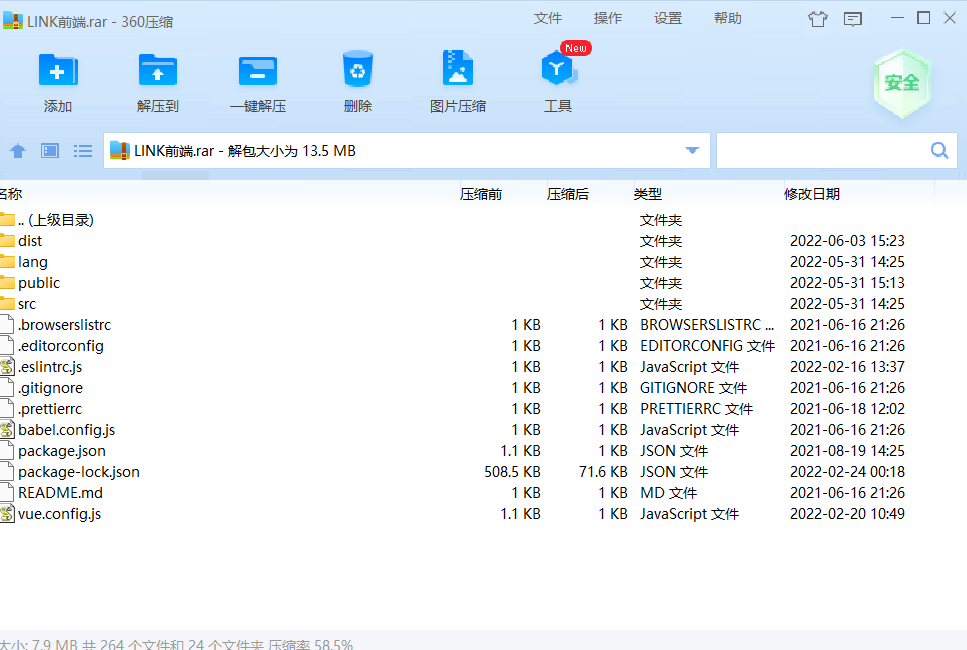Open the skin (shirt) icon in title bar
This screenshot has width=967, height=650.
[818, 18]
